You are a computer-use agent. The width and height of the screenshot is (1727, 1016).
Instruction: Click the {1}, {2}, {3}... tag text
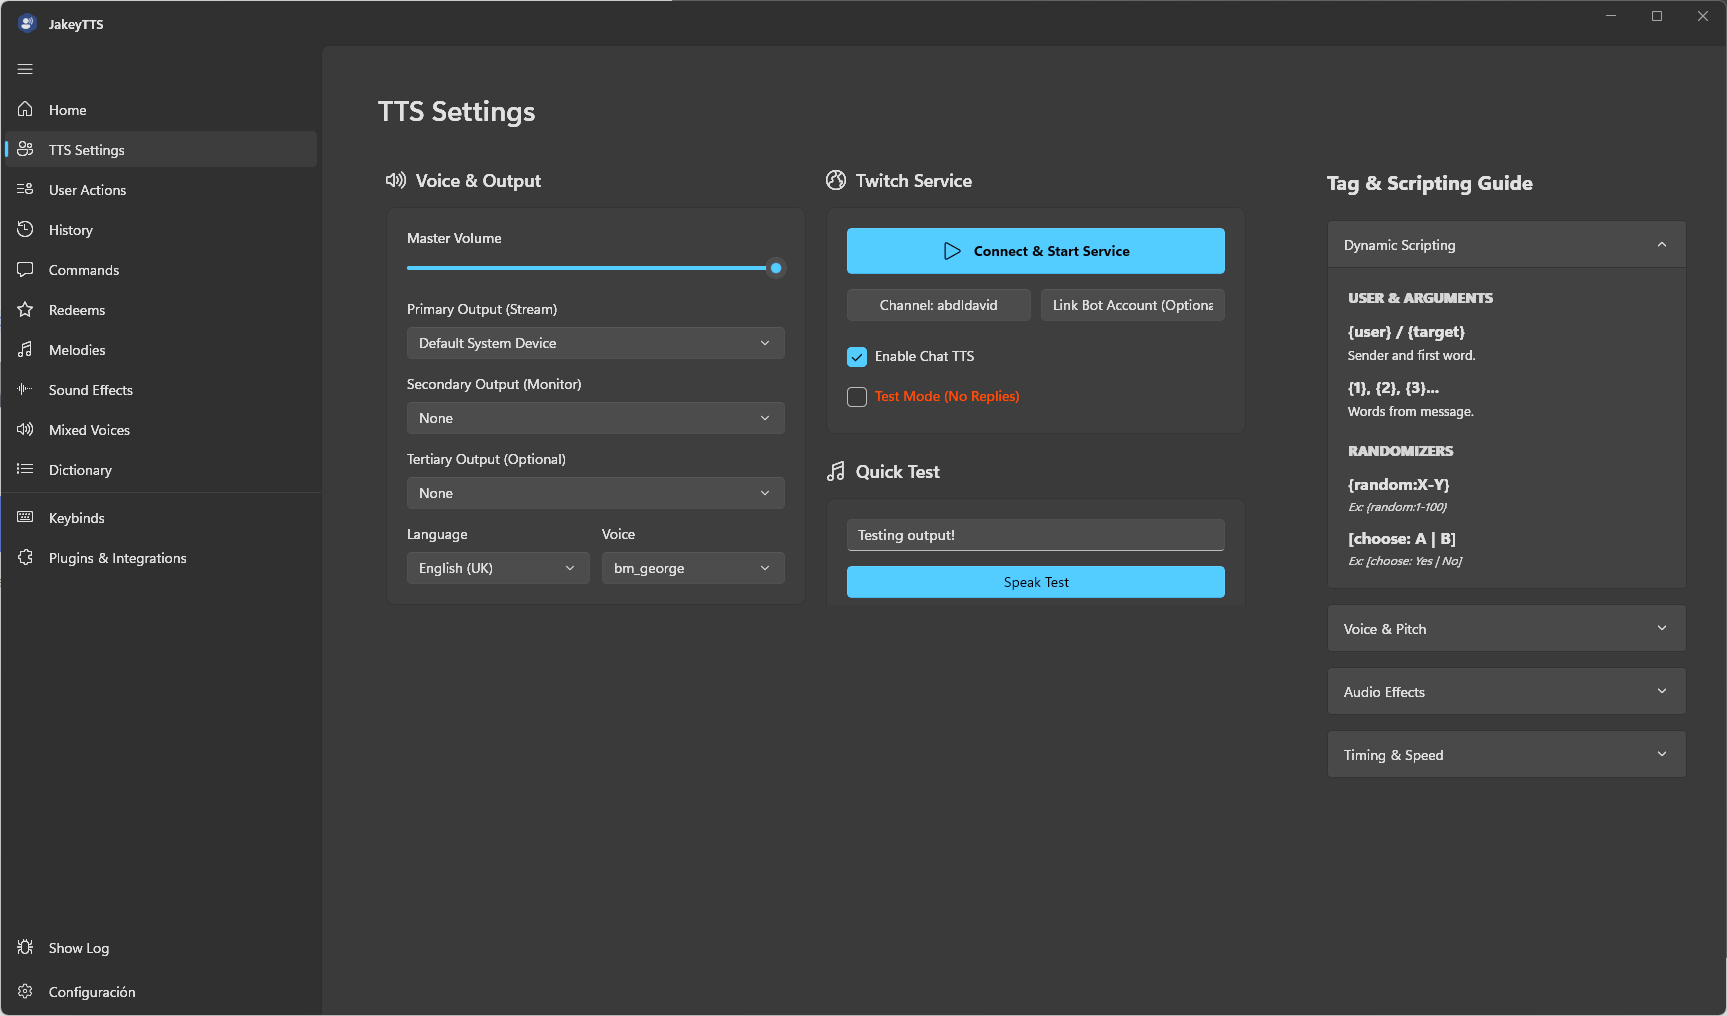tap(1393, 388)
